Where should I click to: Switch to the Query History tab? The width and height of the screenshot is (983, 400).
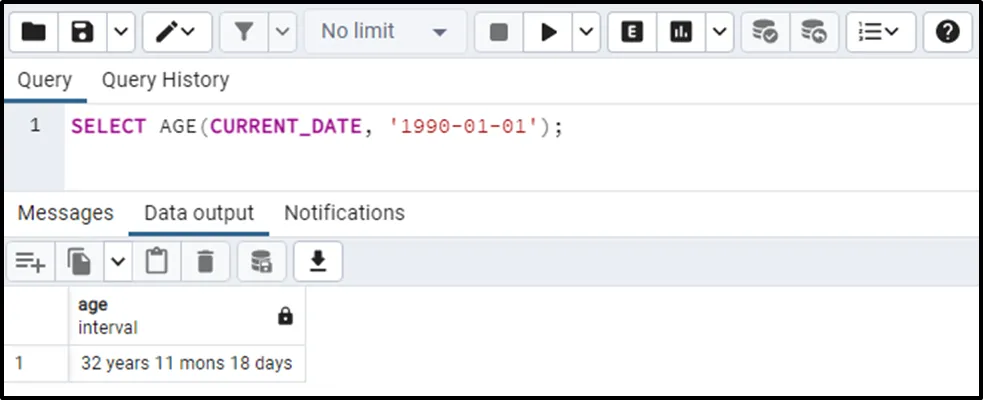165,80
